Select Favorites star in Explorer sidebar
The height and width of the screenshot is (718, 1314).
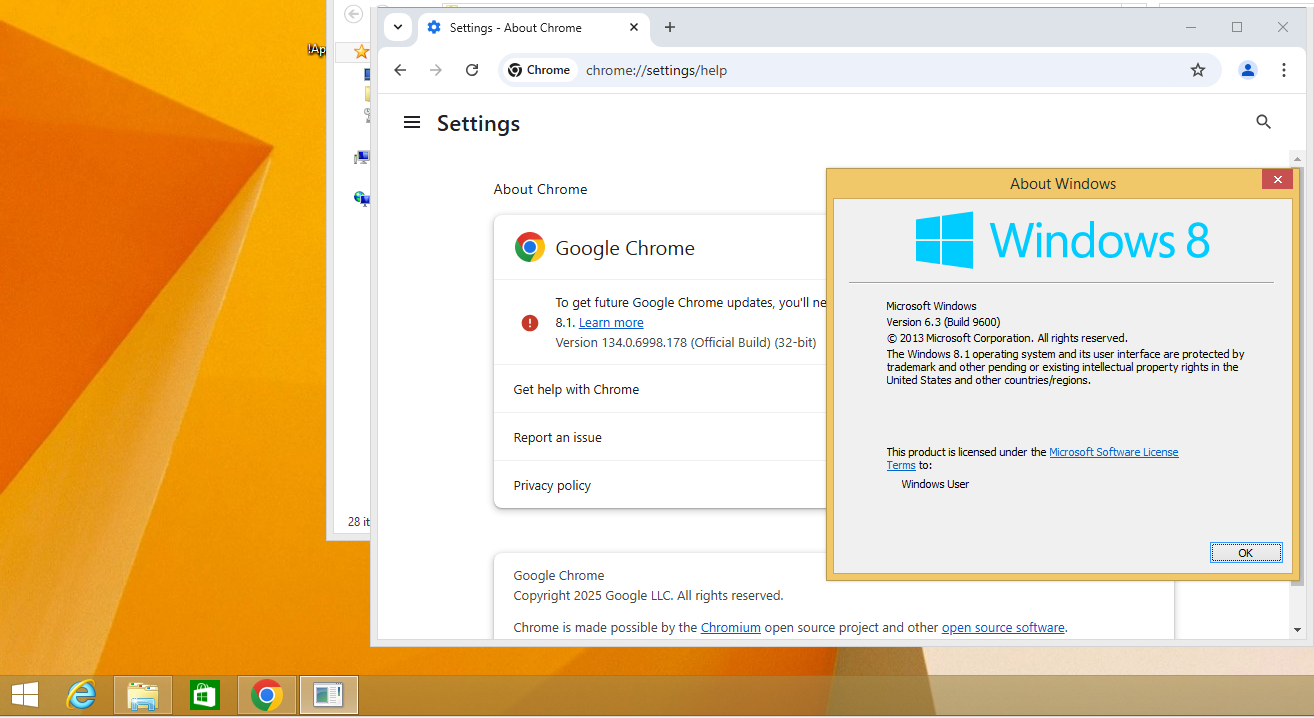pos(361,51)
